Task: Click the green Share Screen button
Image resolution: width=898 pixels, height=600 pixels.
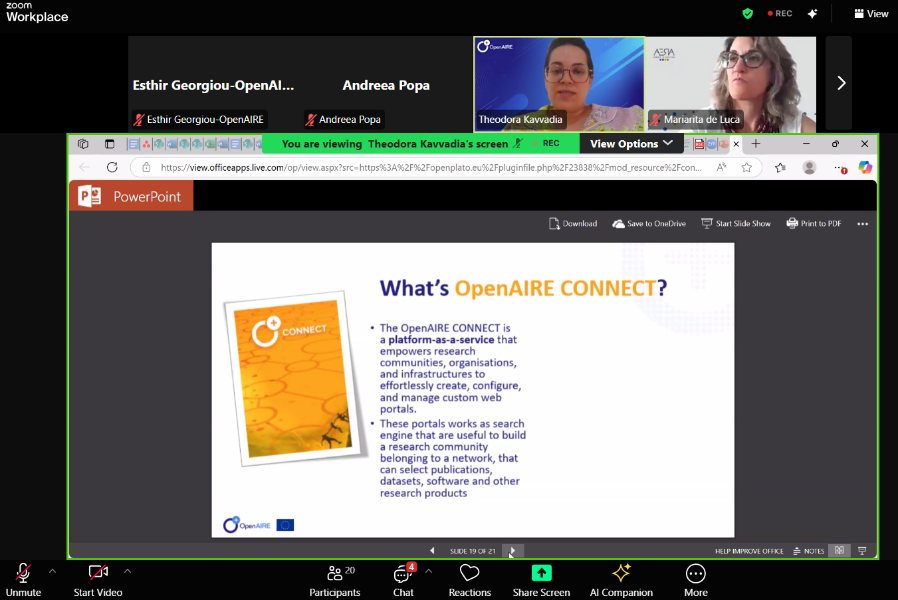Action: coord(541,580)
